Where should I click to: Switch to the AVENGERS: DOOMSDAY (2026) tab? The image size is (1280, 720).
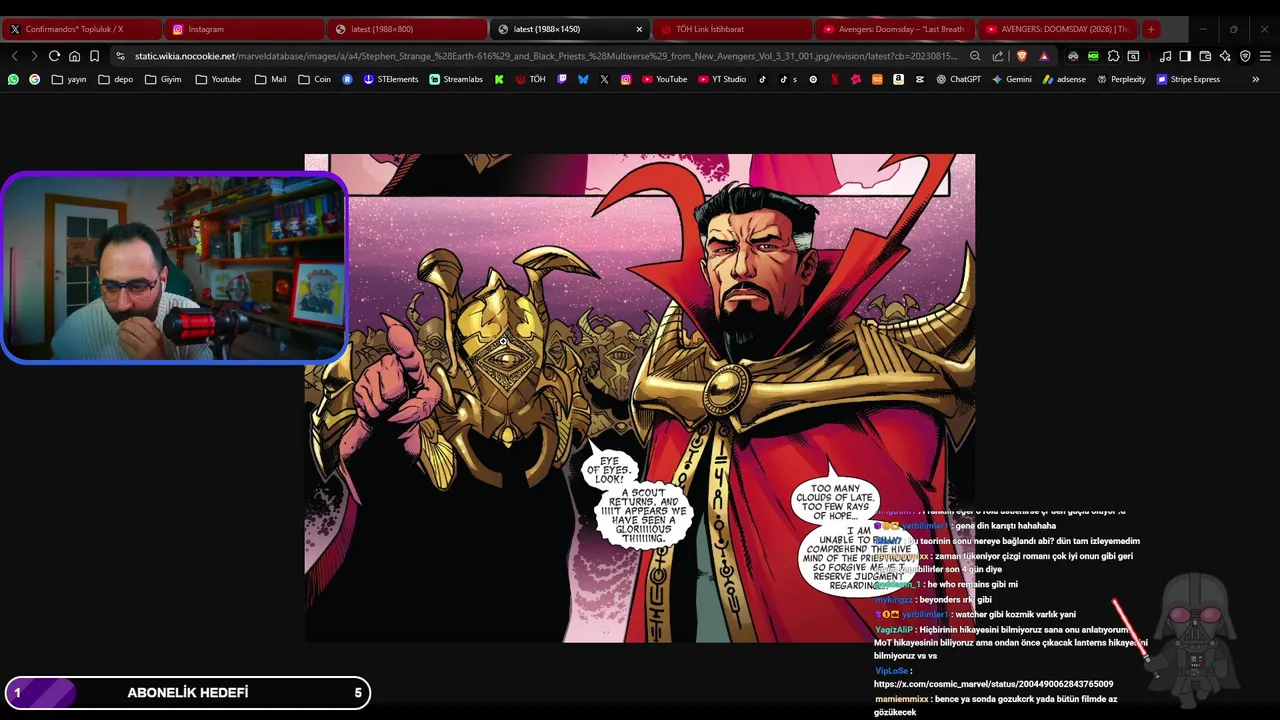(1057, 29)
